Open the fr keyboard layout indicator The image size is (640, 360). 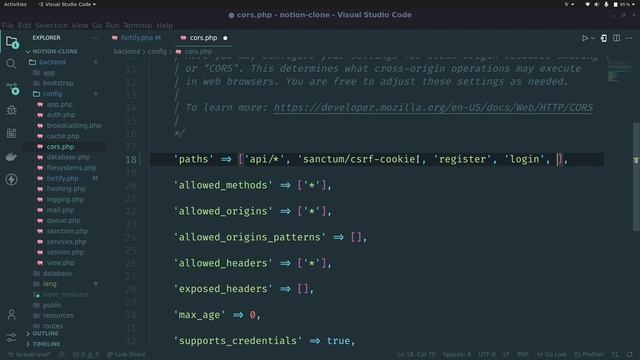(569, 4)
